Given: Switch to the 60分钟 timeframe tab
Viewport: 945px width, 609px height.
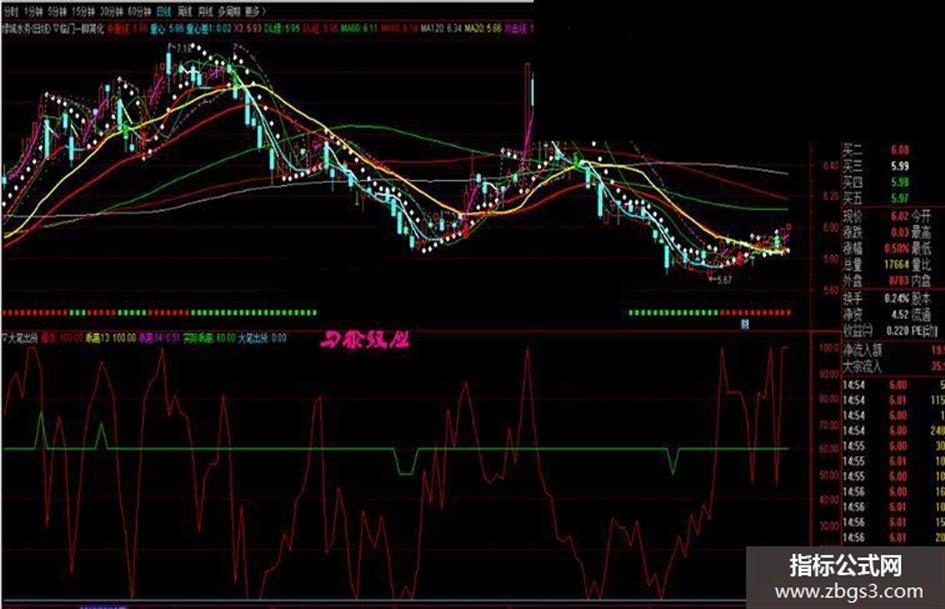Looking at the screenshot, I should tap(140, 11).
